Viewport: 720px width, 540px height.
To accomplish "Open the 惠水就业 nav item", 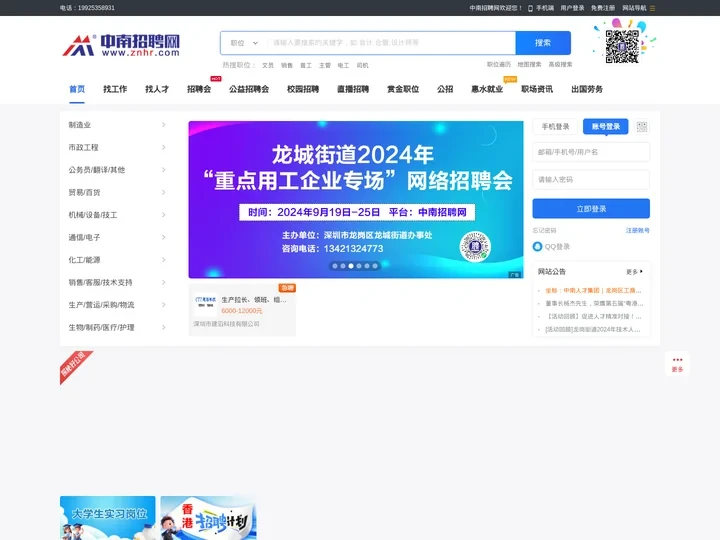I will 487,89.
